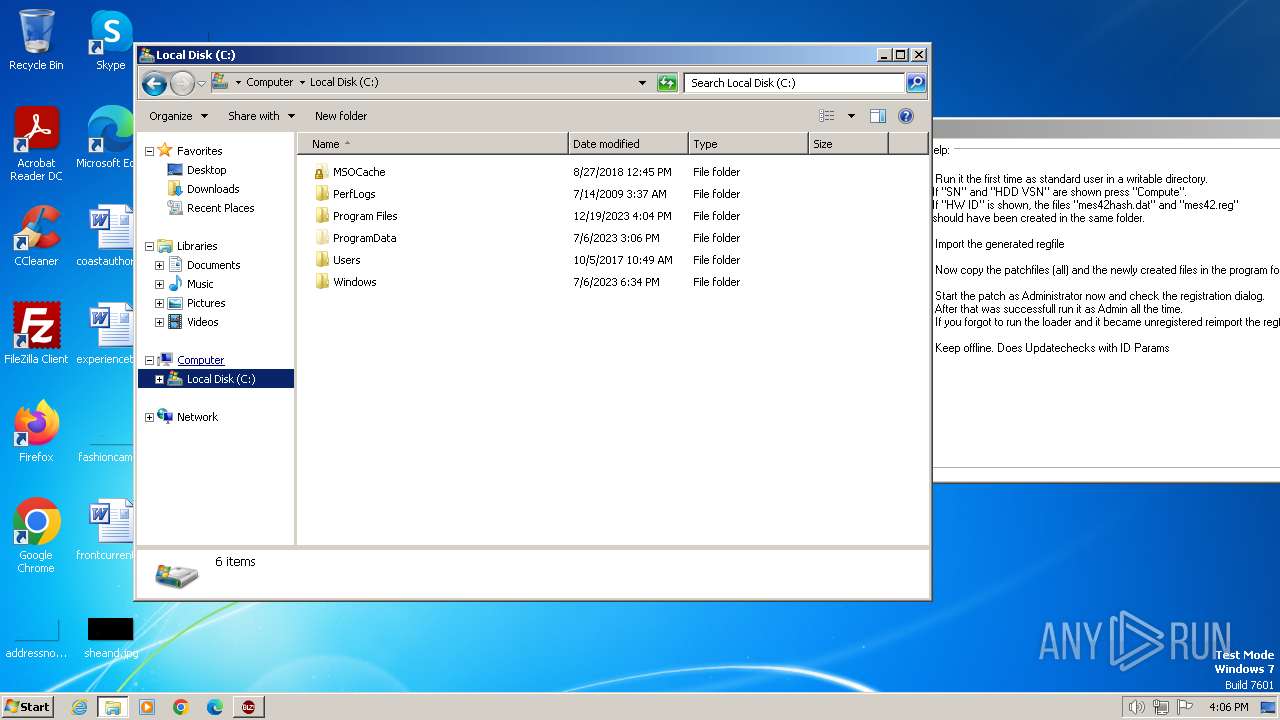
Task: Sort by the Type column header
Action: tap(748, 144)
